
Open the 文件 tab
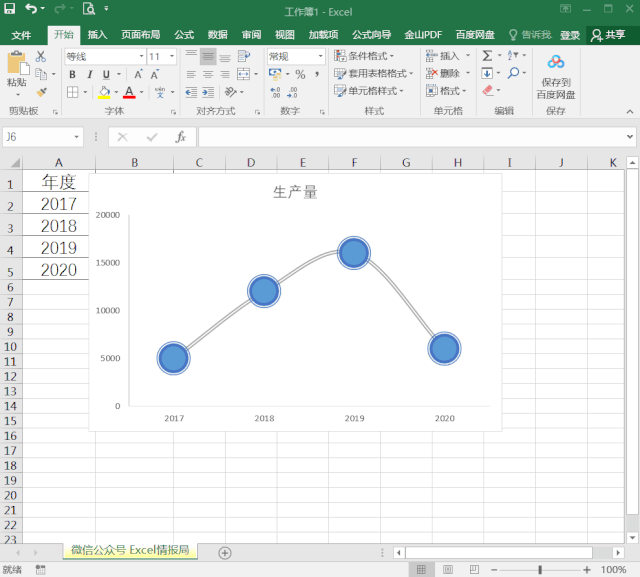point(21,35)
